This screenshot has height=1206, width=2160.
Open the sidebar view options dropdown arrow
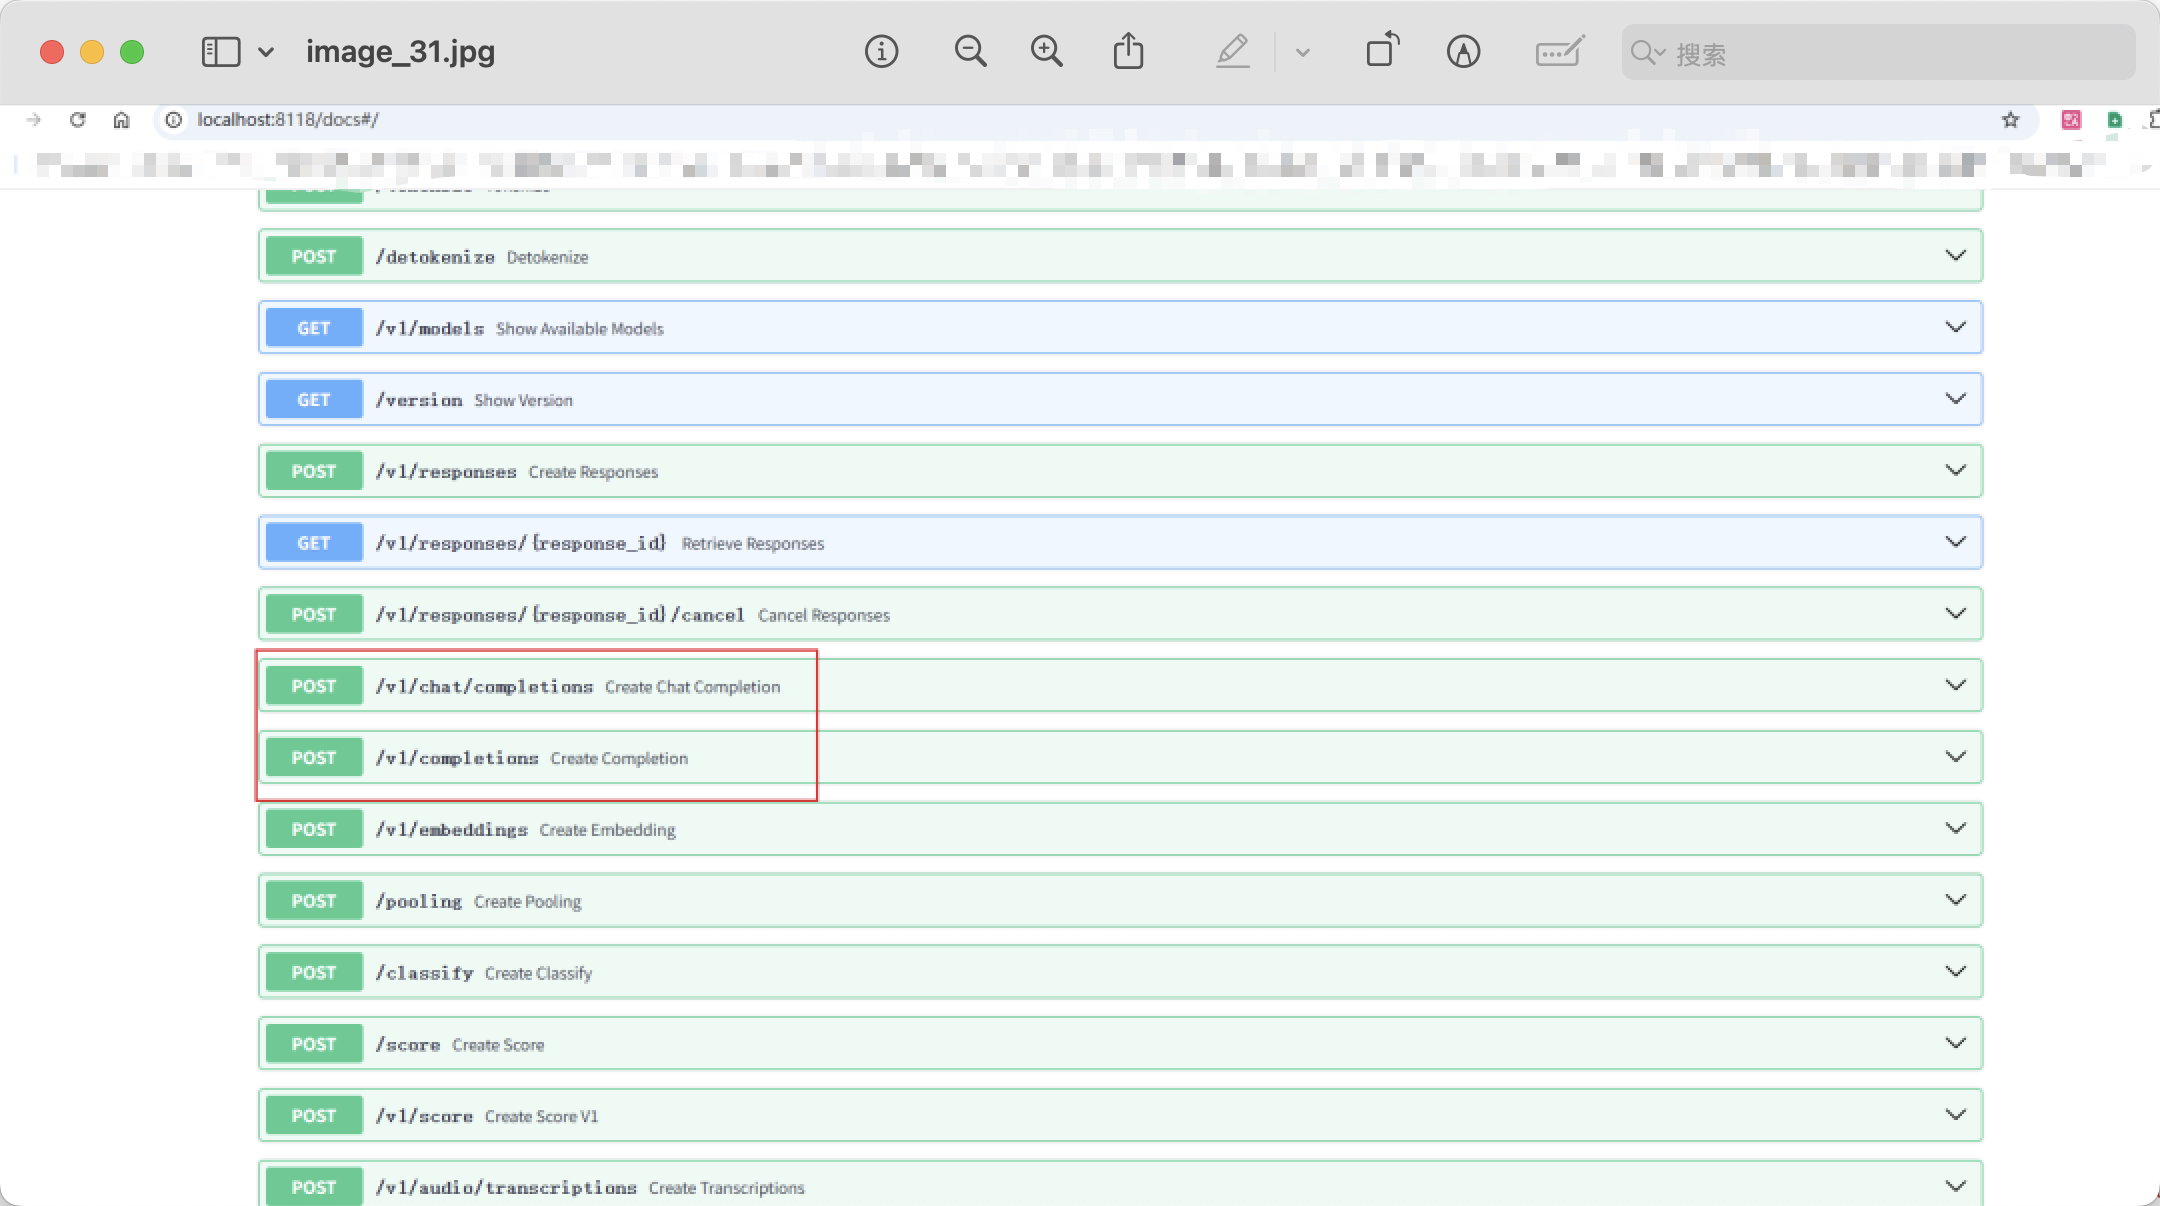tap(266, 52)
